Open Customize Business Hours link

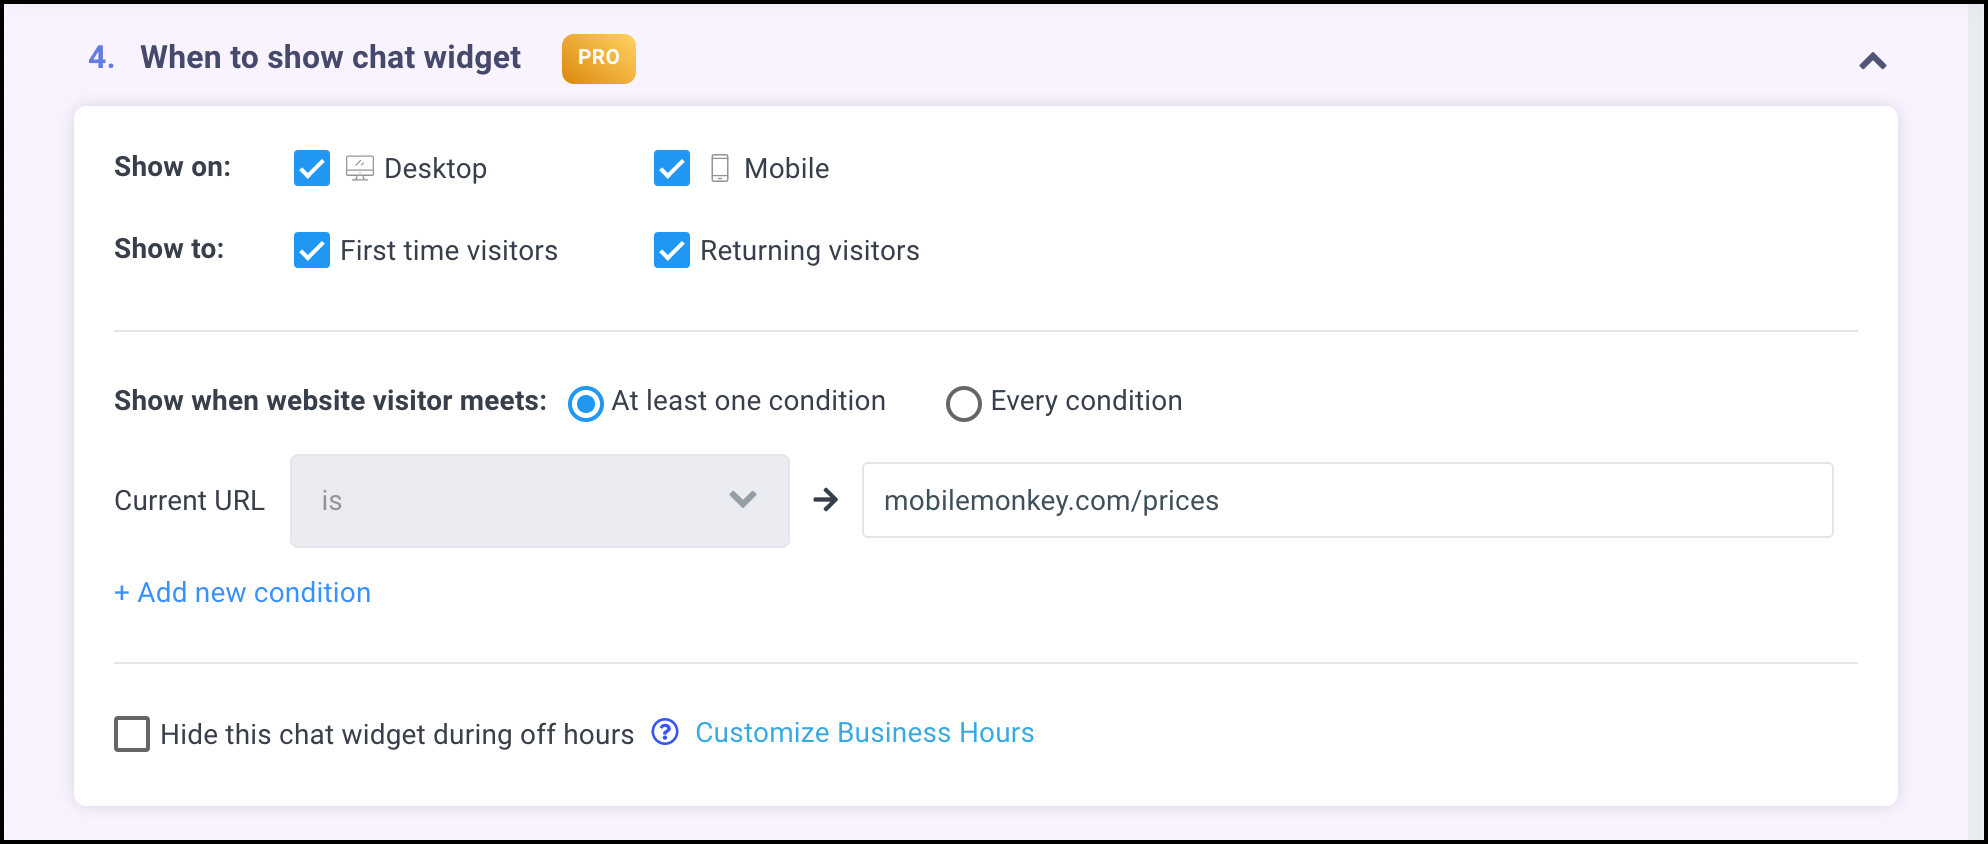click(x=864, y=733)
